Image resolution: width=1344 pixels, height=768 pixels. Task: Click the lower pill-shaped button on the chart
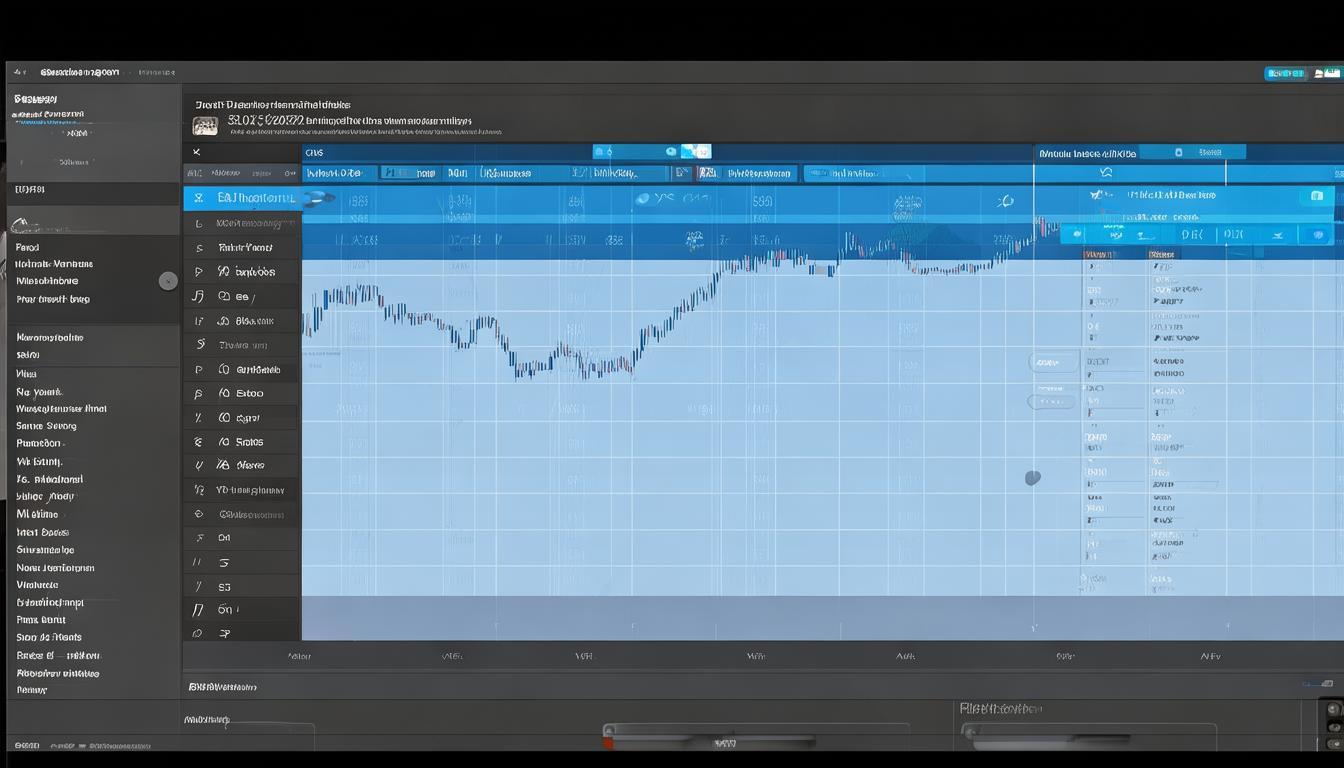(x=1051, y=402)
